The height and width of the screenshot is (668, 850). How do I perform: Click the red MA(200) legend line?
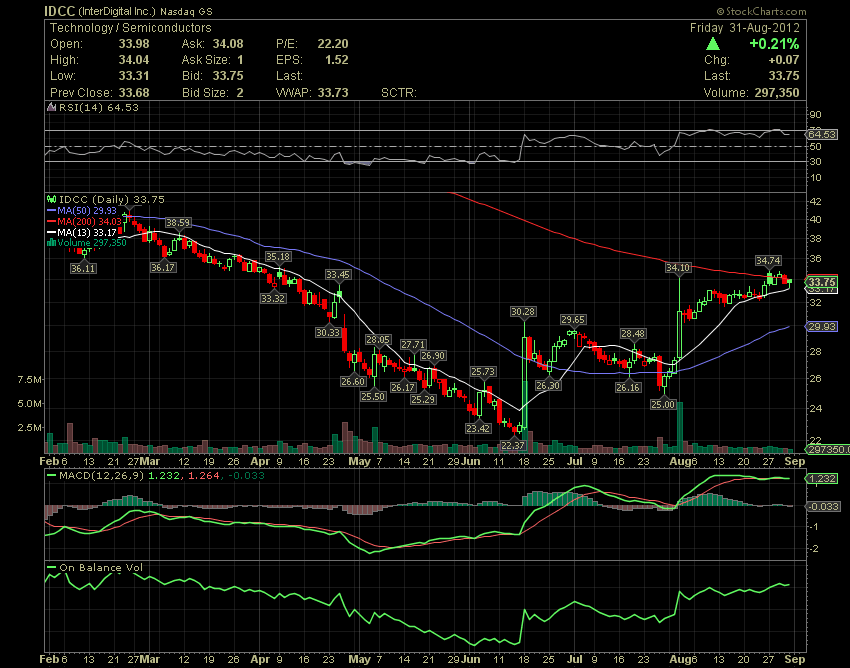(x=51, y=221)
